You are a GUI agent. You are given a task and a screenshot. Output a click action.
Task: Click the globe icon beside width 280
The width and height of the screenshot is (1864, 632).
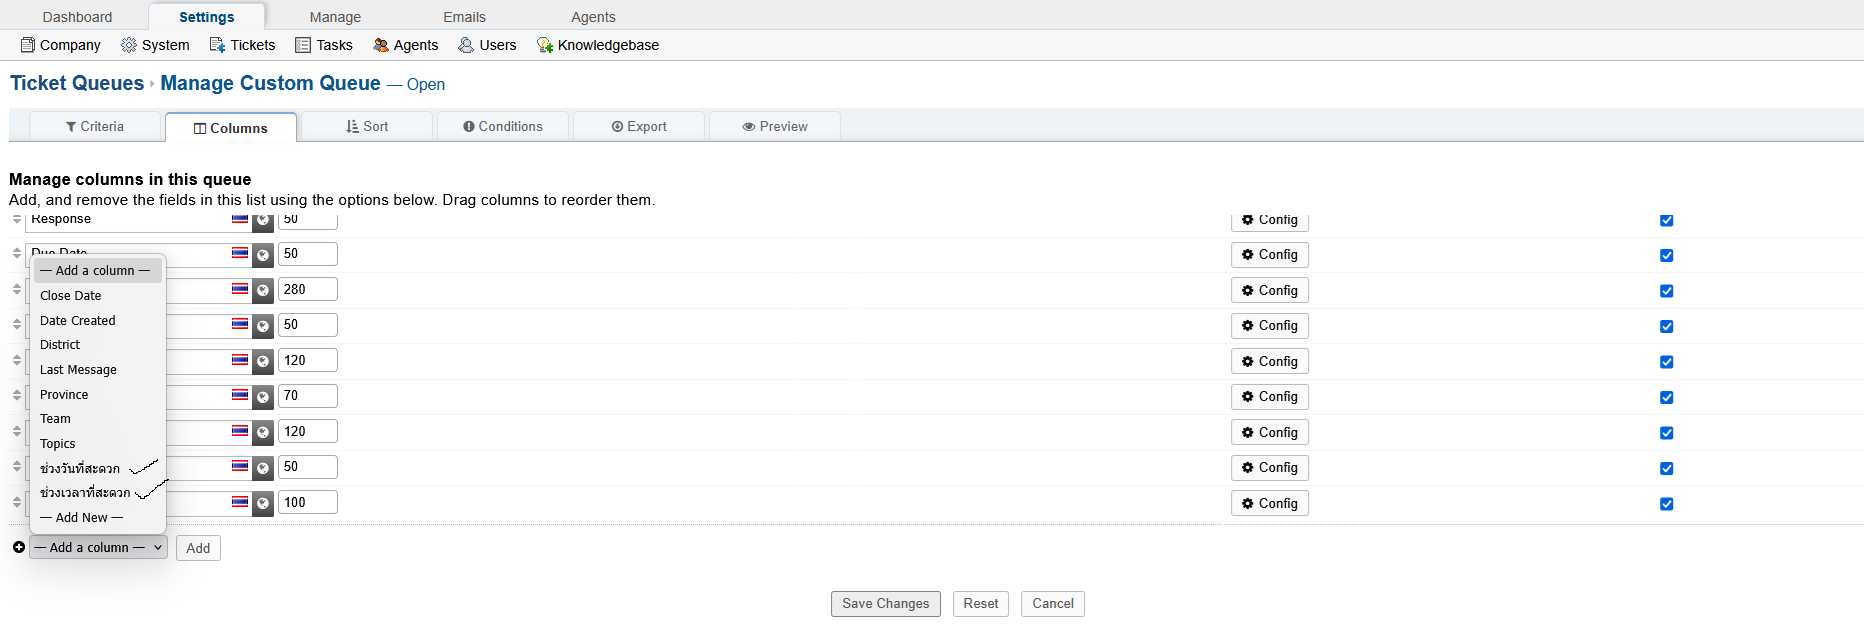(263, 291)
